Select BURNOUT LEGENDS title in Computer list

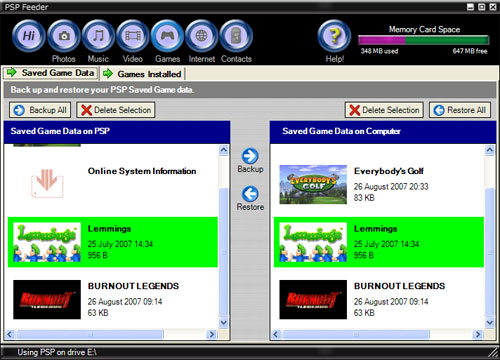point(399,286)
